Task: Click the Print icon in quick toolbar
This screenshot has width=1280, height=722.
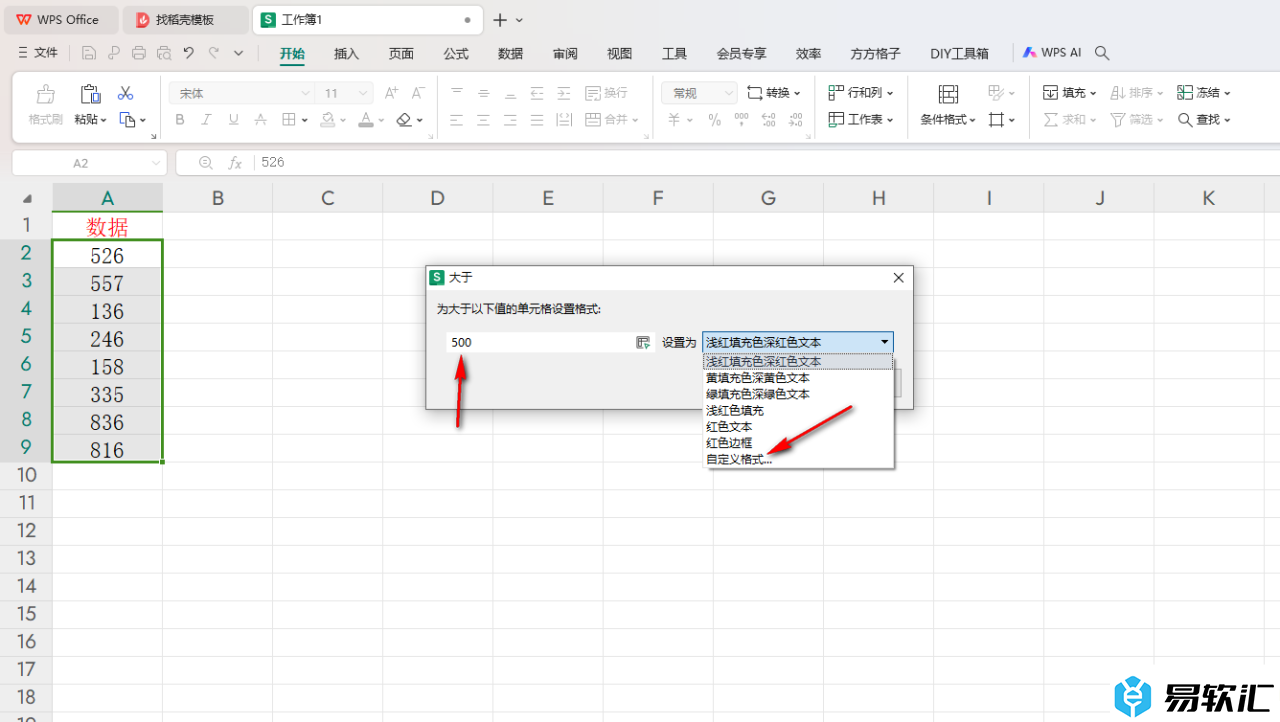Action: [139, 53]
